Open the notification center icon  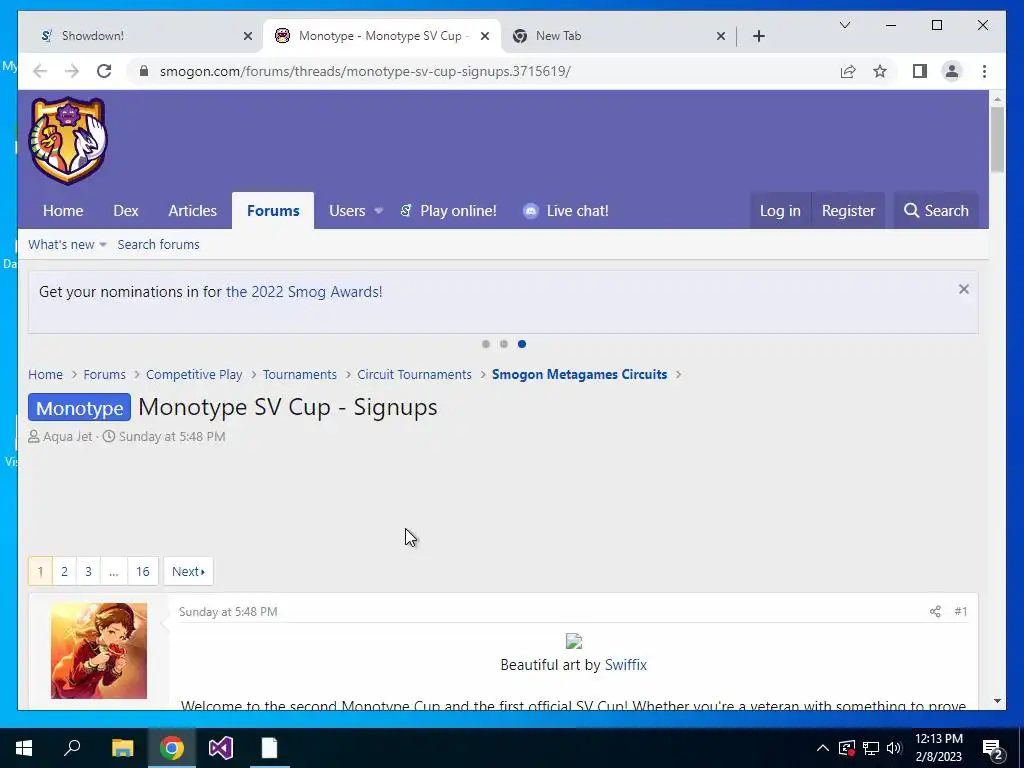tap(992, 749)
